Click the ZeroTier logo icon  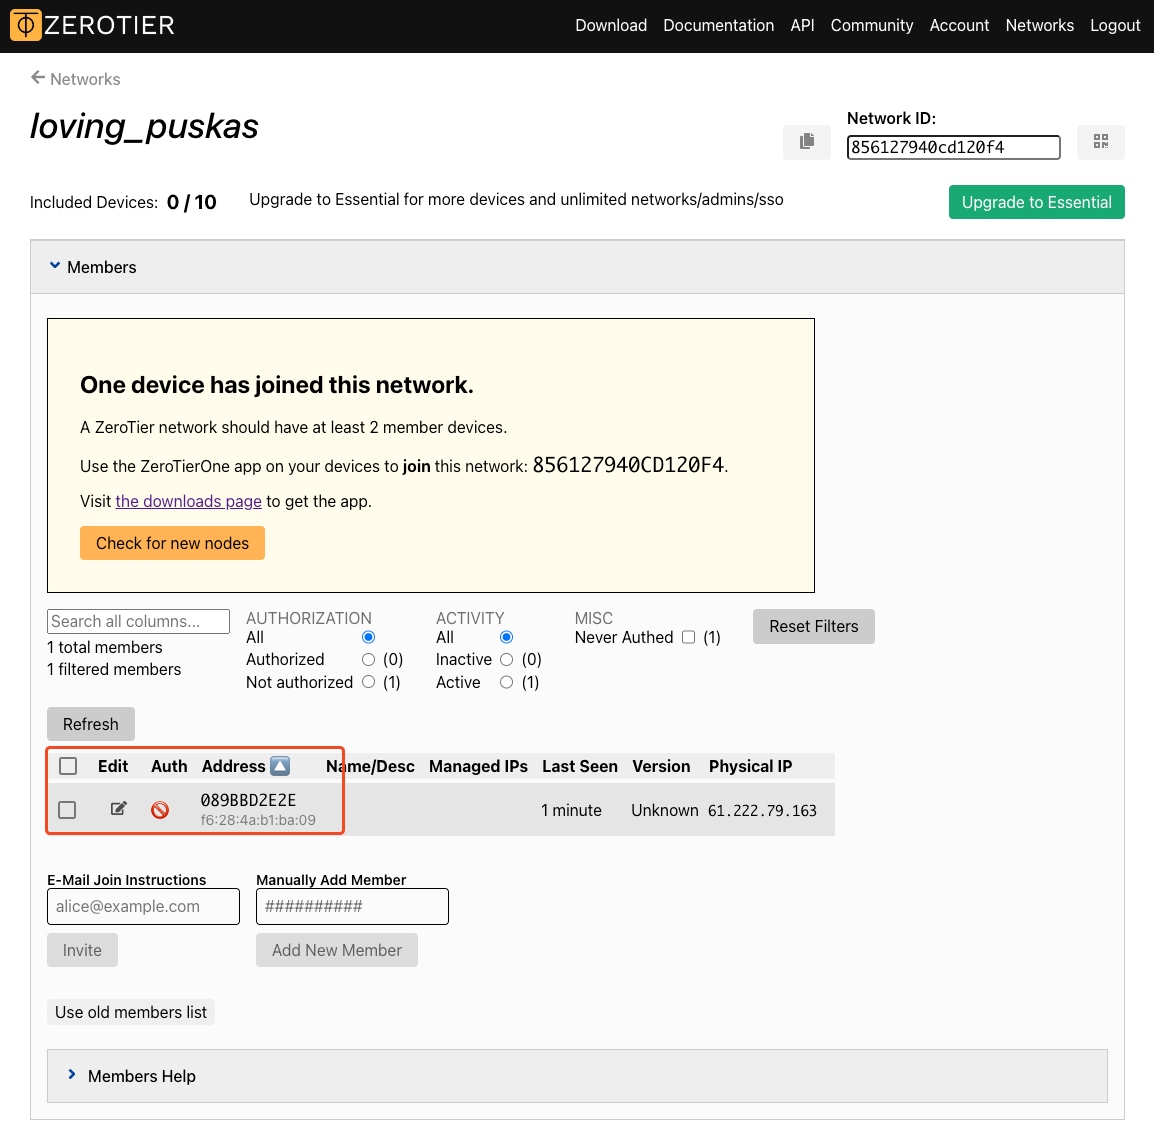(26, 25)
